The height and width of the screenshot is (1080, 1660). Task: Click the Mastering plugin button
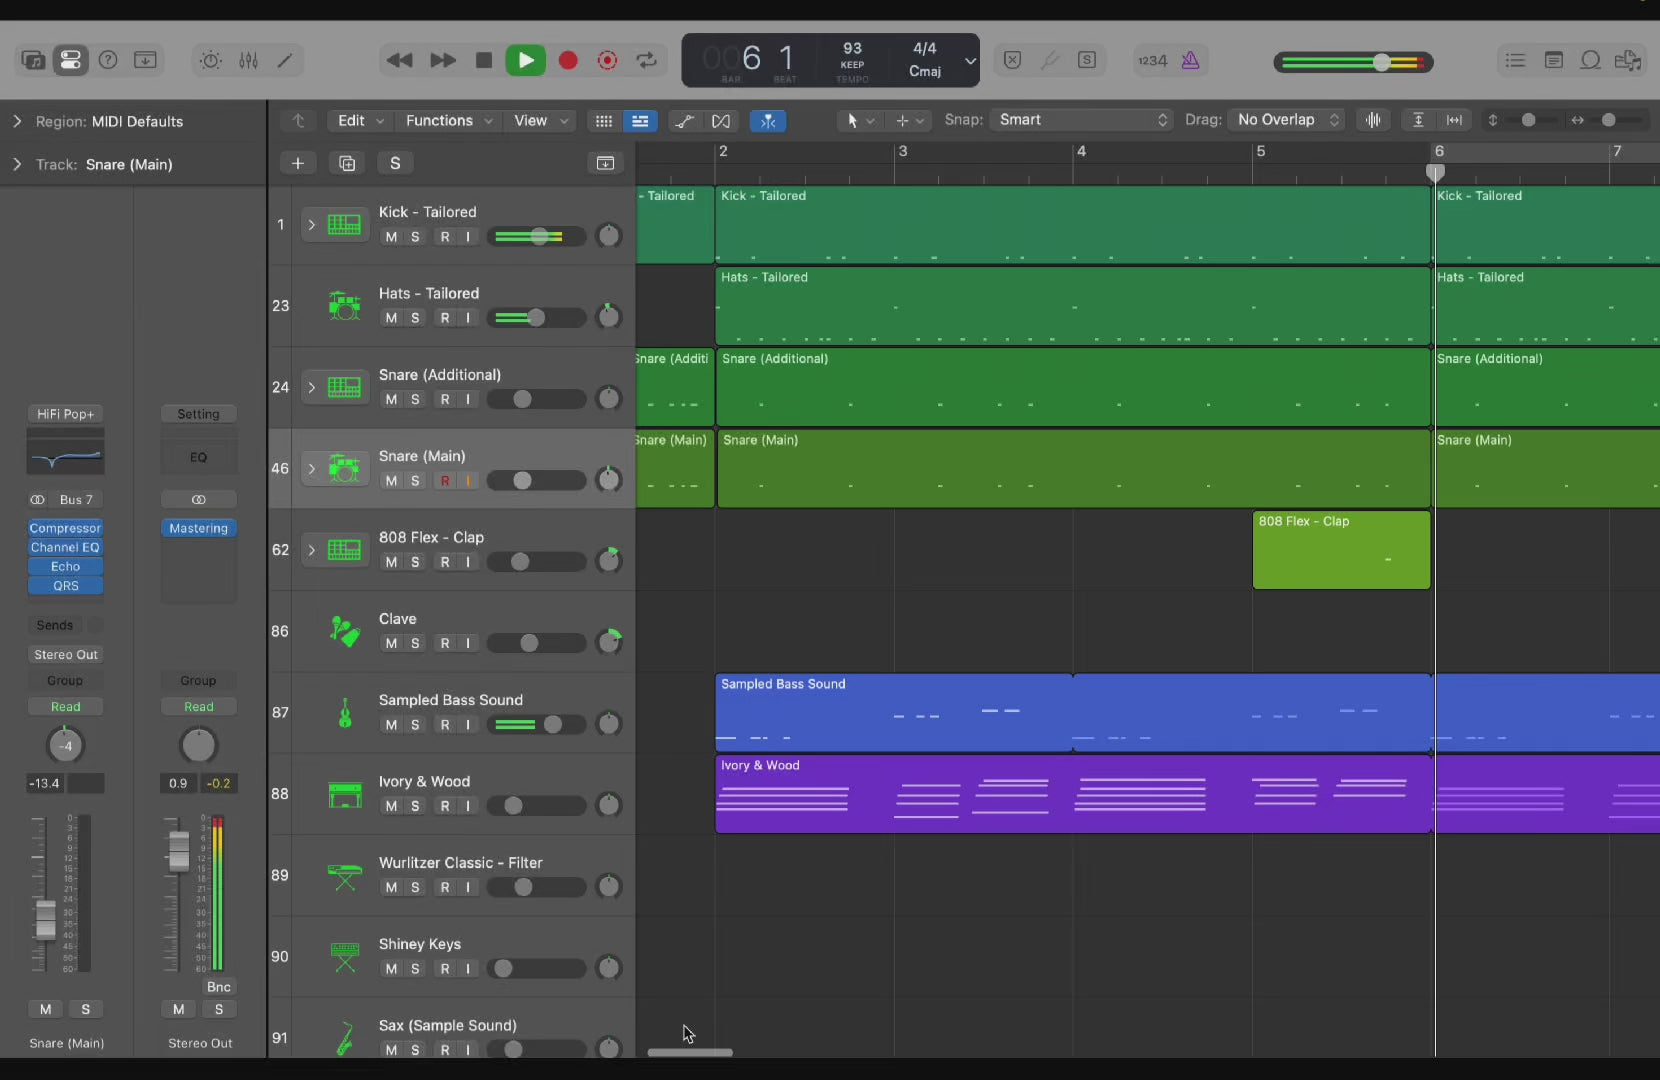pos(198,528)
